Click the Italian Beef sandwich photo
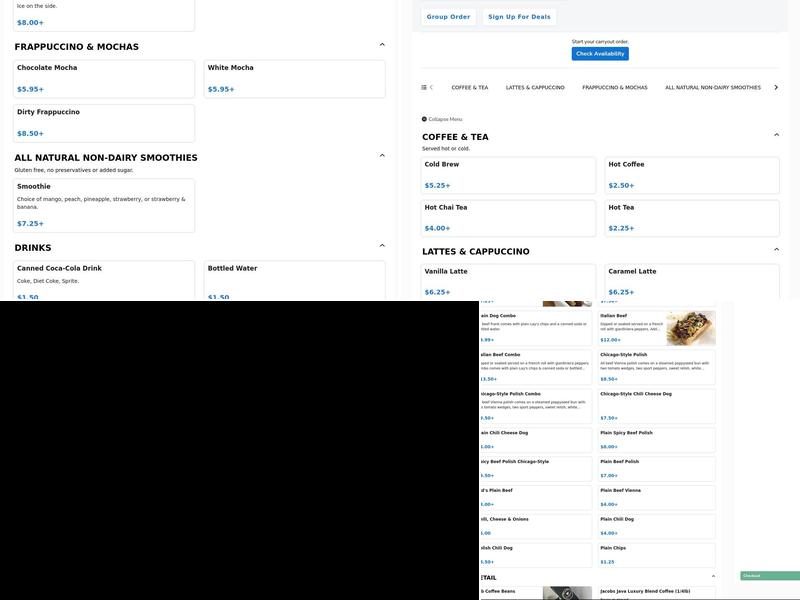 [690, 328]
